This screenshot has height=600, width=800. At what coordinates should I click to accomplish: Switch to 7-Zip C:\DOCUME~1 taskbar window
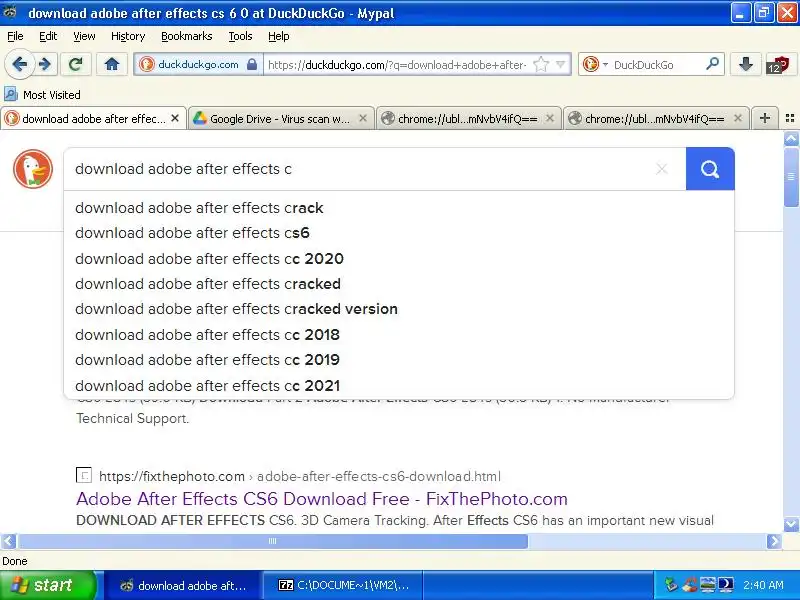click(x=343, y=585)
